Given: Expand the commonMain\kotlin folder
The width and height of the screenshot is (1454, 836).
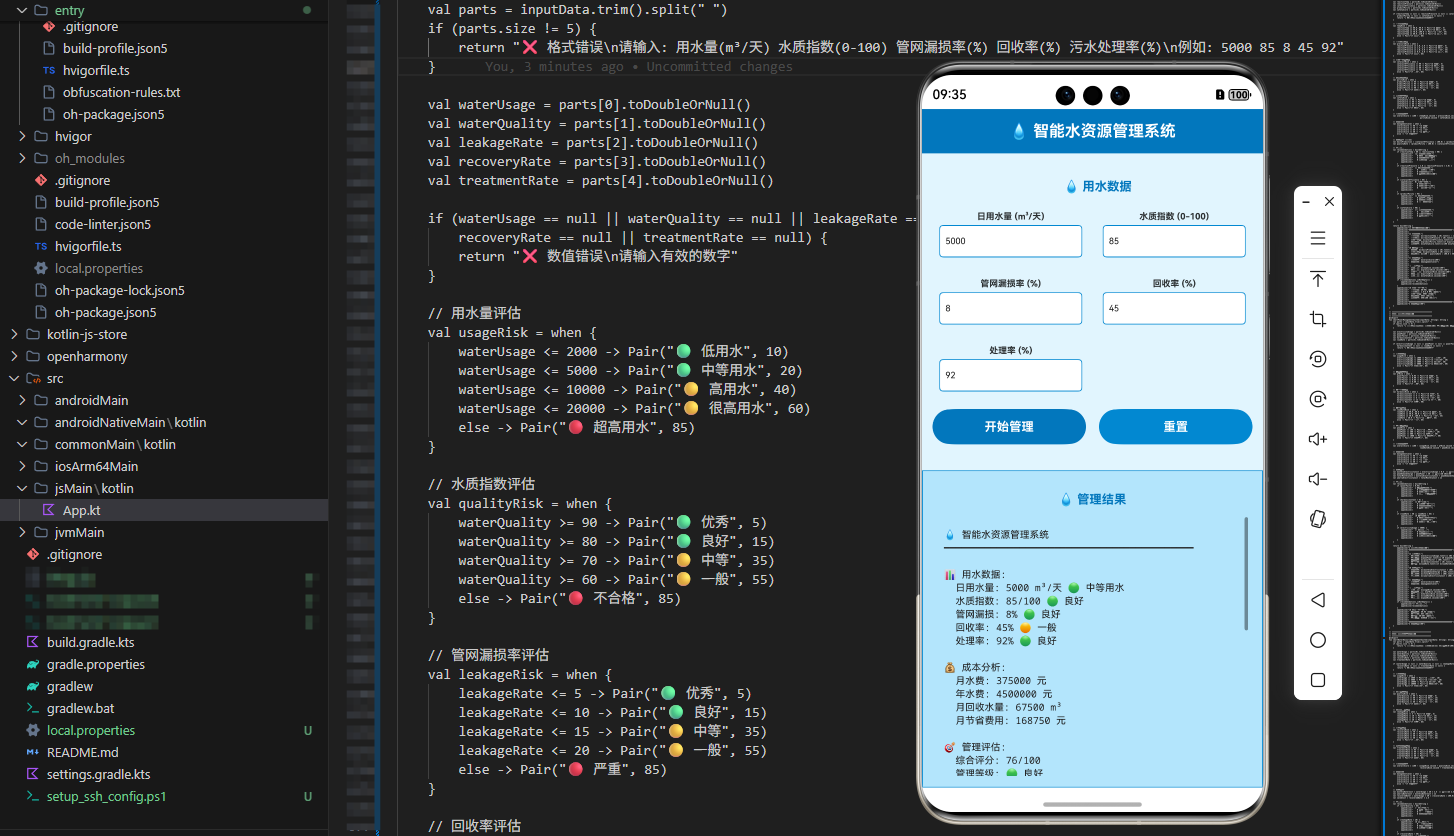Looking at the screenshot, I should (x=22, y=444).
